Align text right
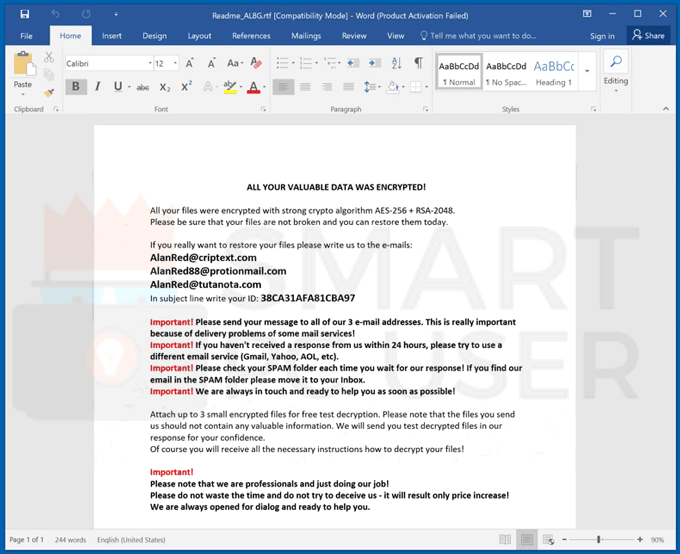 (x=327, y=87)
